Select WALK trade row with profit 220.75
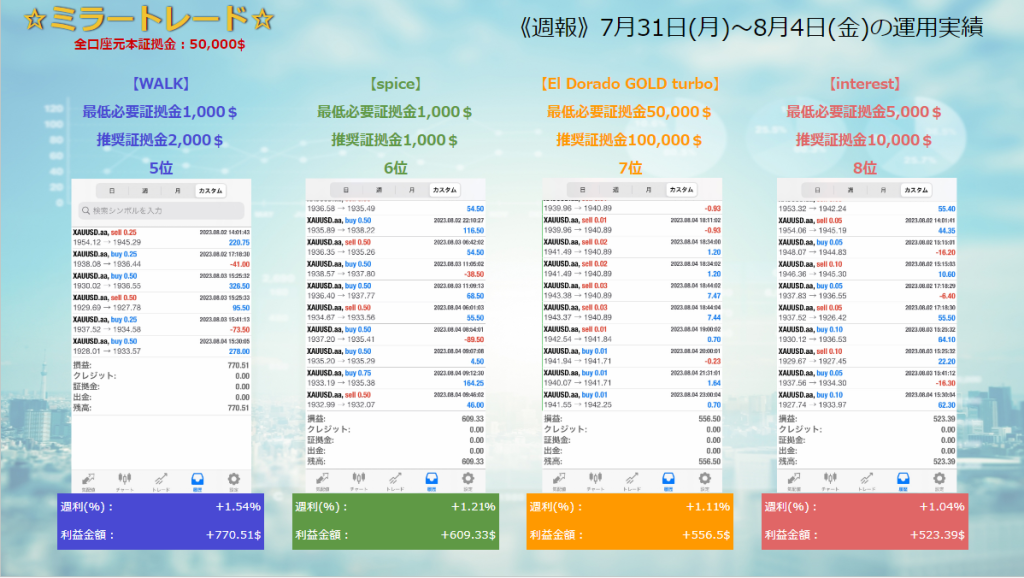The image size is (1024, 578). pyautogui.click(x=161, y=237)
